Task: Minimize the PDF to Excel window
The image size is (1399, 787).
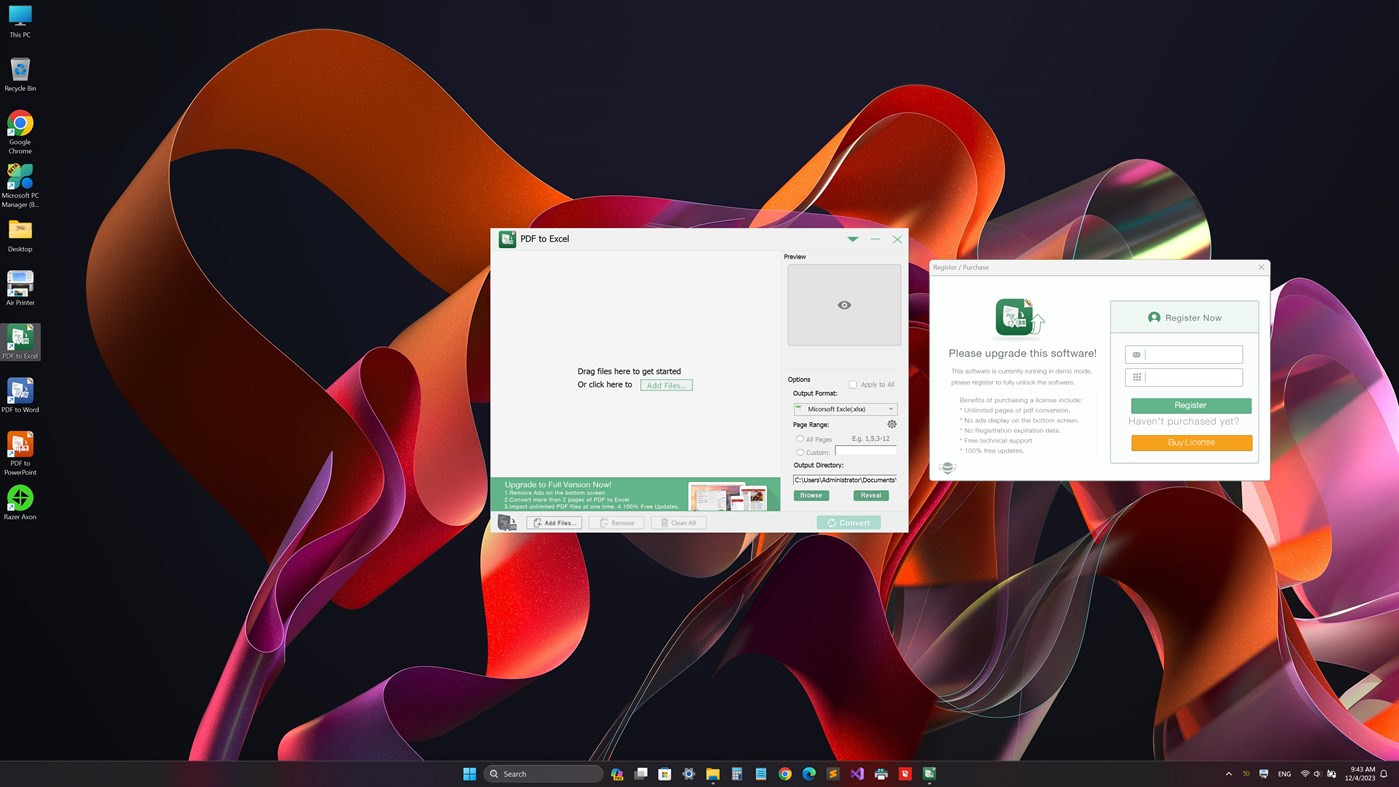Action: (x=875, y=240)
